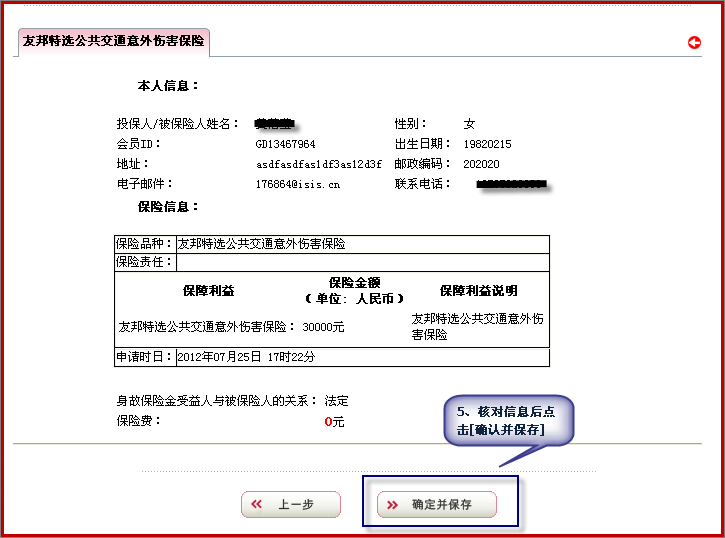The height and width of the screenshot is (538, 725).
Task: Click the 上一步 button
Action: 291,504
